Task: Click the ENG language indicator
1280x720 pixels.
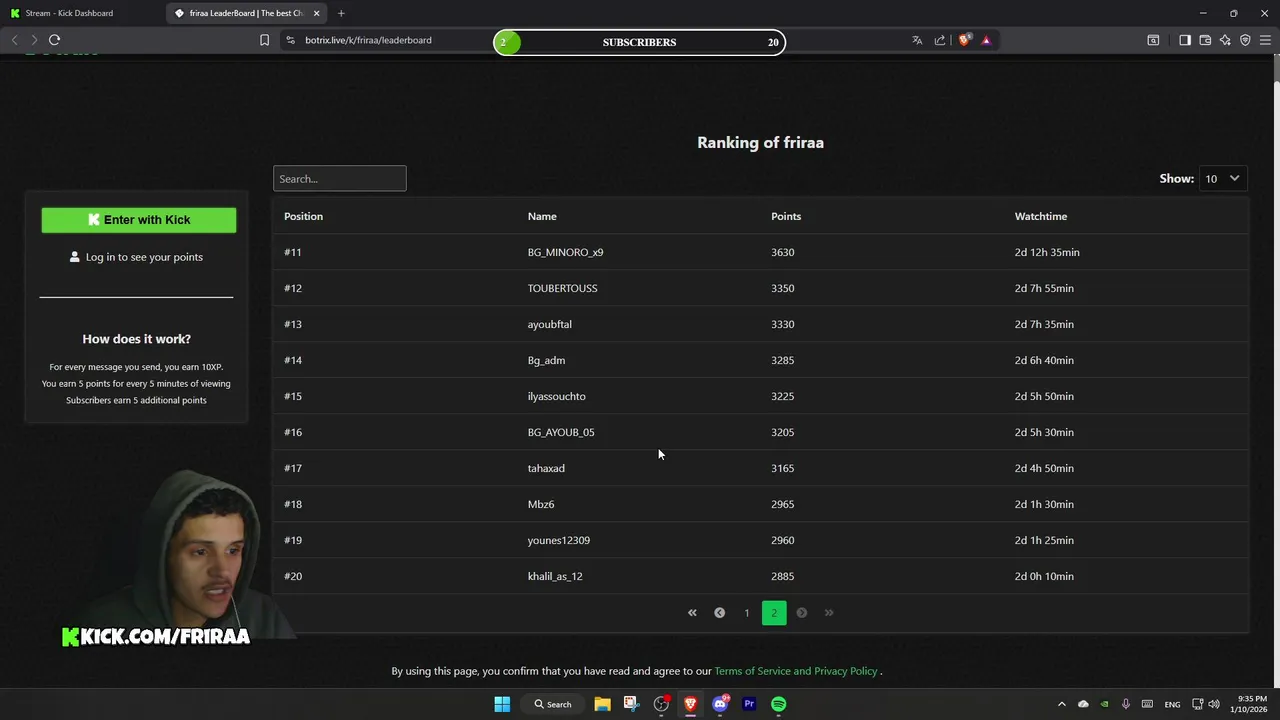Action: tap(1172, 704)
